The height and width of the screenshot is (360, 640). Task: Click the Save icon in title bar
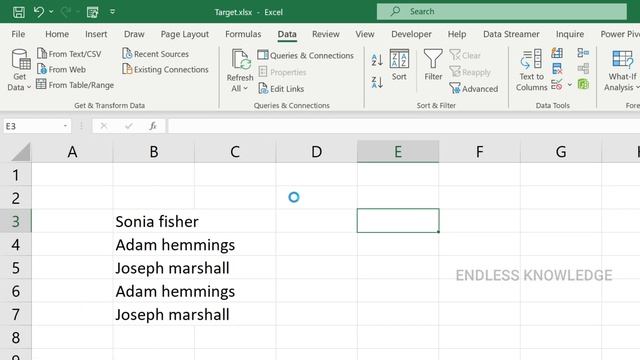[18, 12]
